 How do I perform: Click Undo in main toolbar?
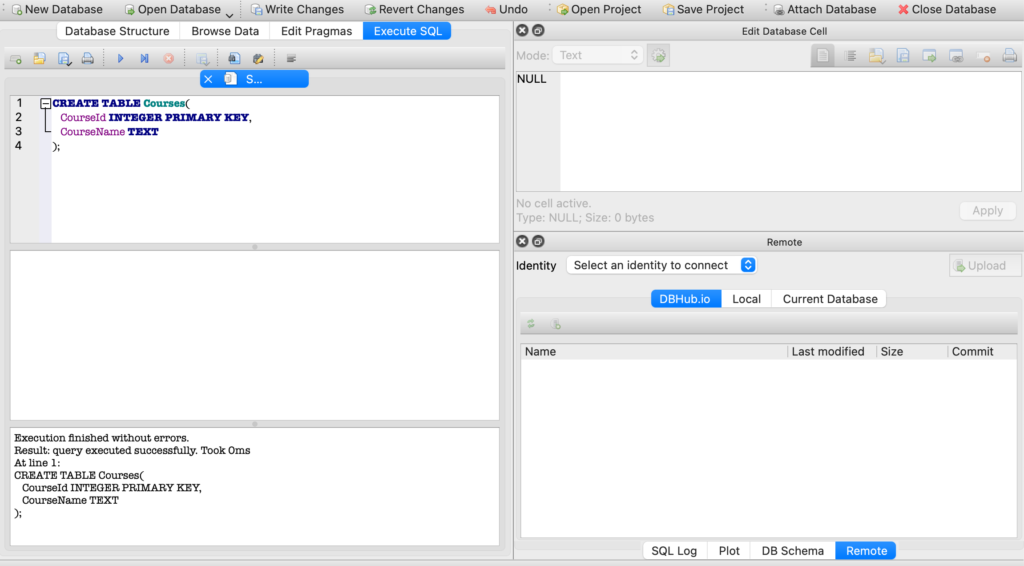[x=506, y=10]
